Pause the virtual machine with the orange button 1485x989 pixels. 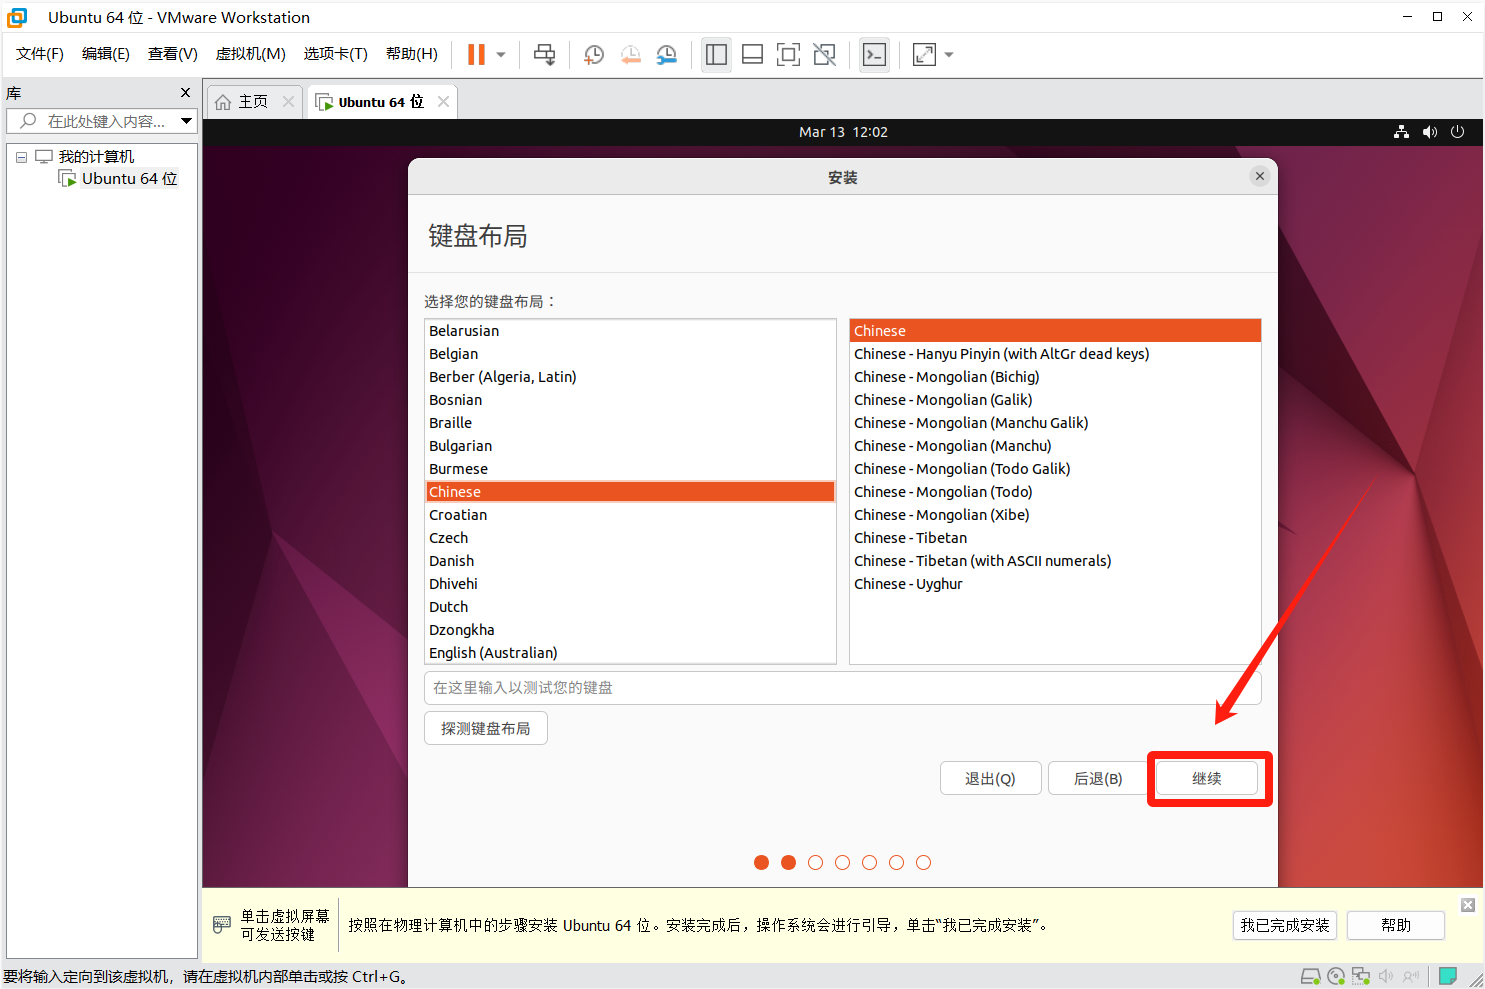coord(476,55)
